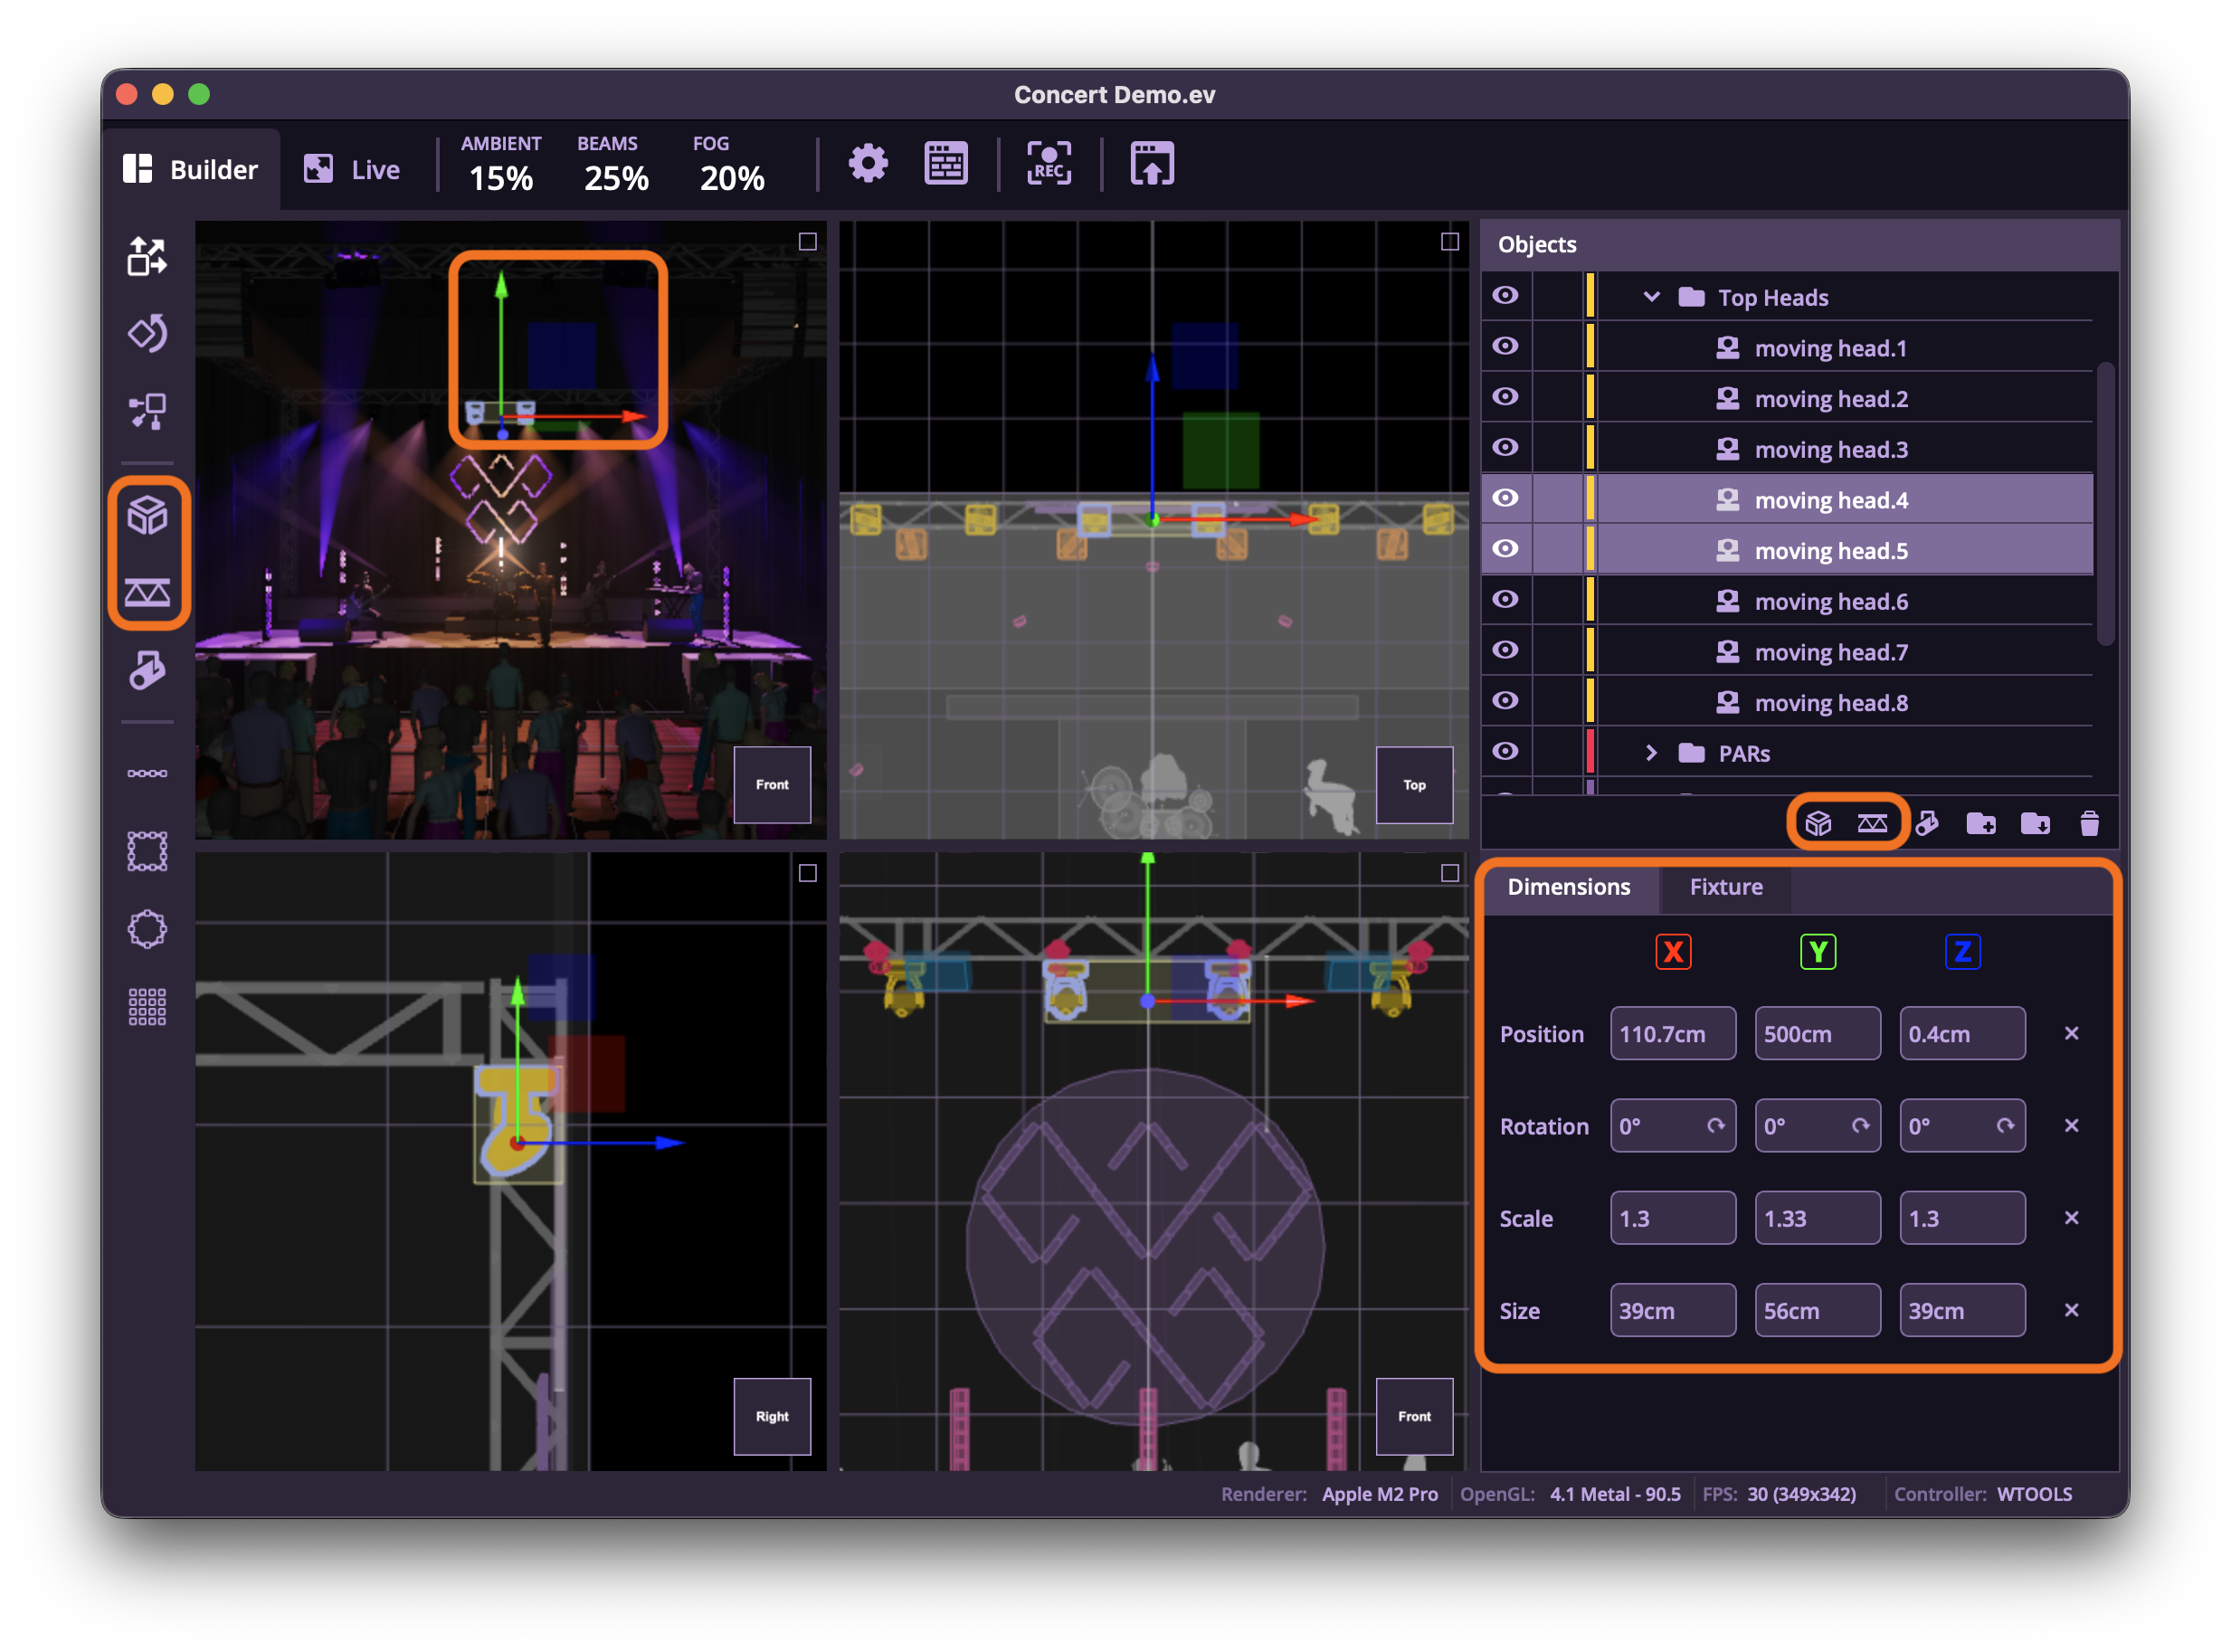Screen dimensions: 2231x1652
Task: Open the Fixture tab
Action: tap(1726, 887)
